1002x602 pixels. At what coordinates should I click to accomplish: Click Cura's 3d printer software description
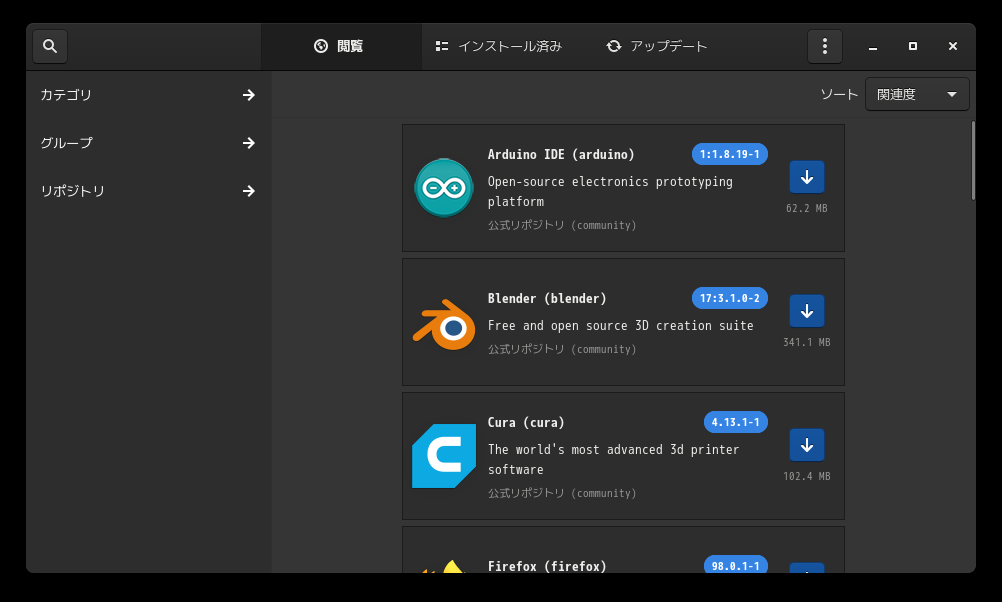[x=613, y=459]
